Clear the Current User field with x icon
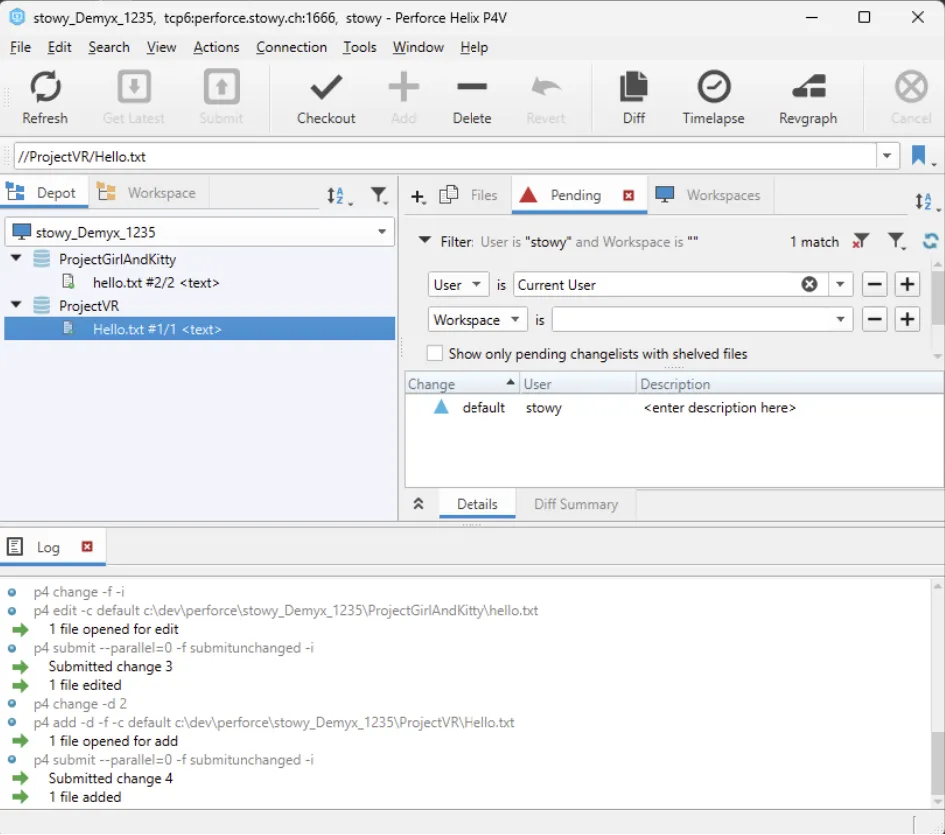Screen dimensions: 945x835 pos(809,284)
